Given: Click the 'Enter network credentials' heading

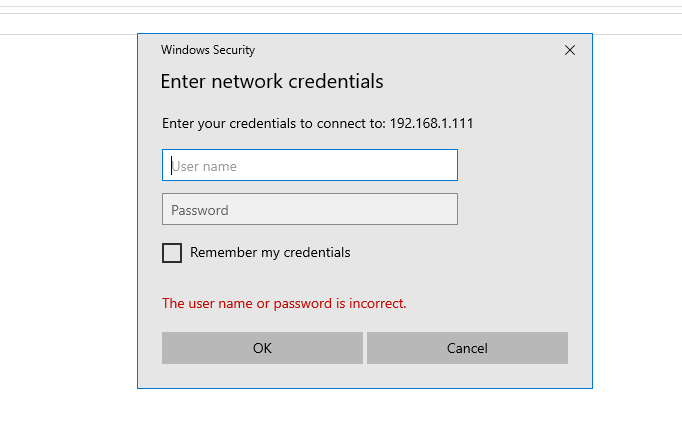Looking at the screenshot, I should (x=272, y=82).
